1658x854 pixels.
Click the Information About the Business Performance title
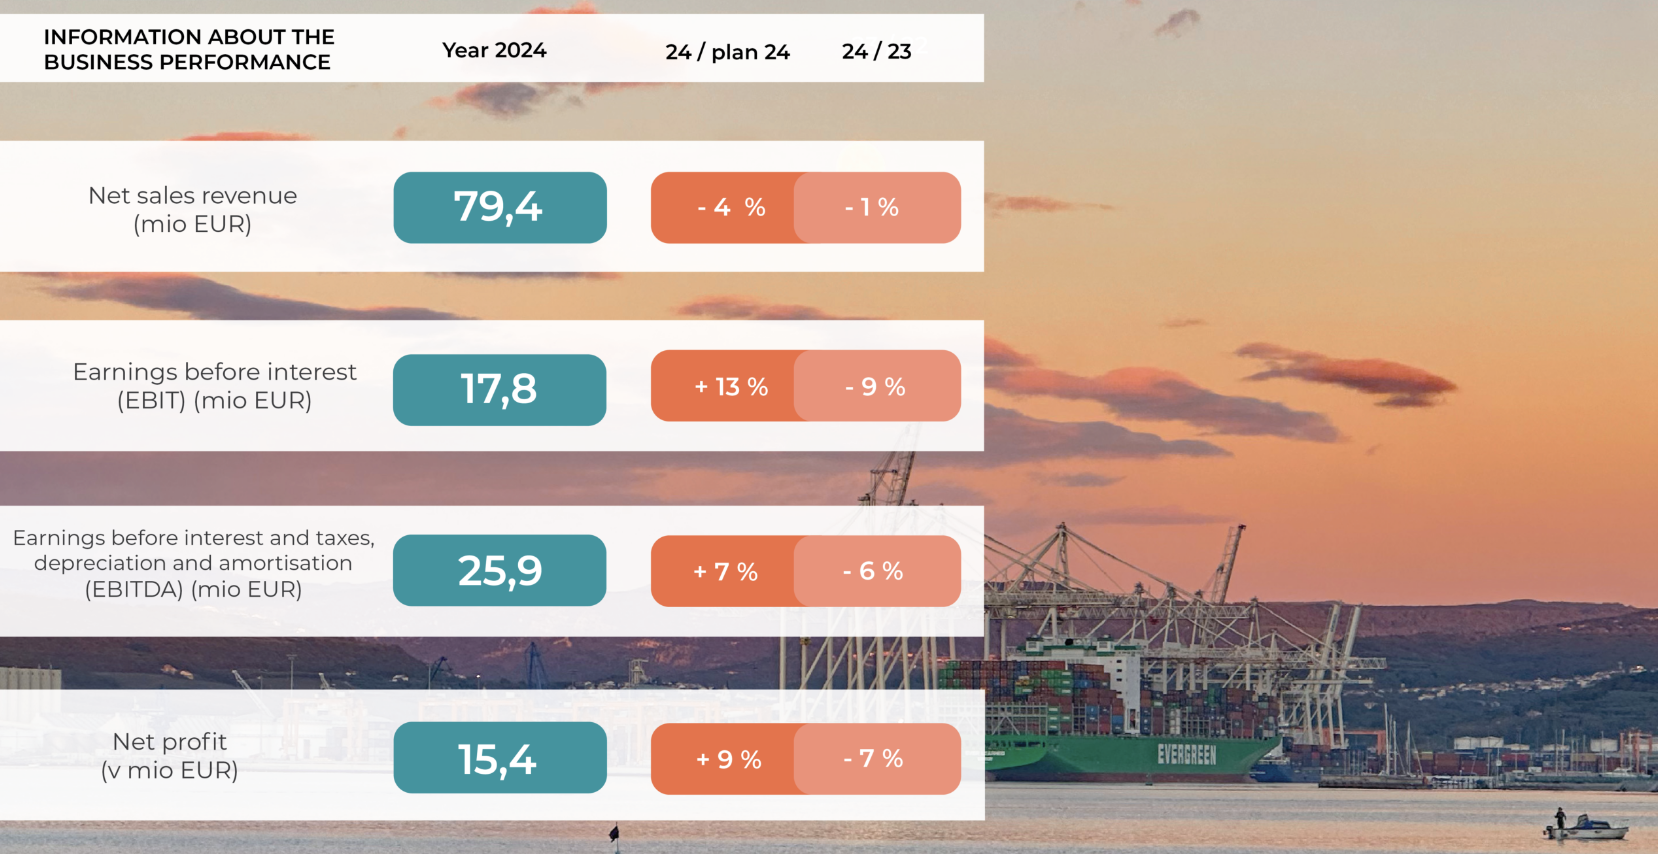point(189,49)
